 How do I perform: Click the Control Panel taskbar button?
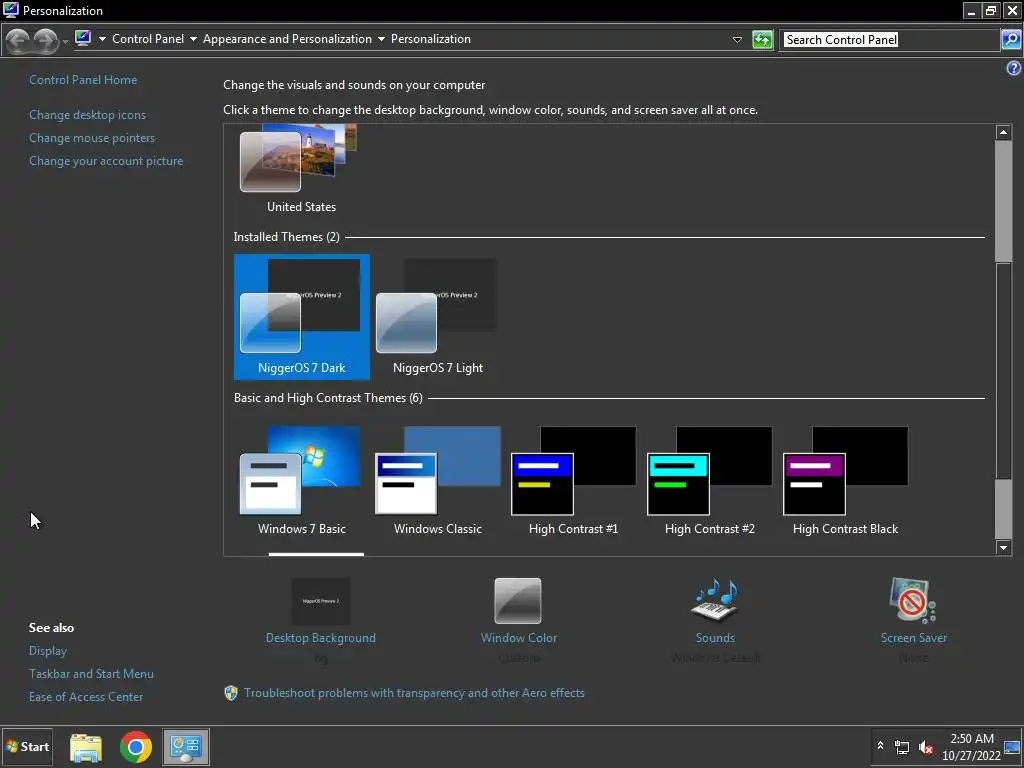point(186,747)
